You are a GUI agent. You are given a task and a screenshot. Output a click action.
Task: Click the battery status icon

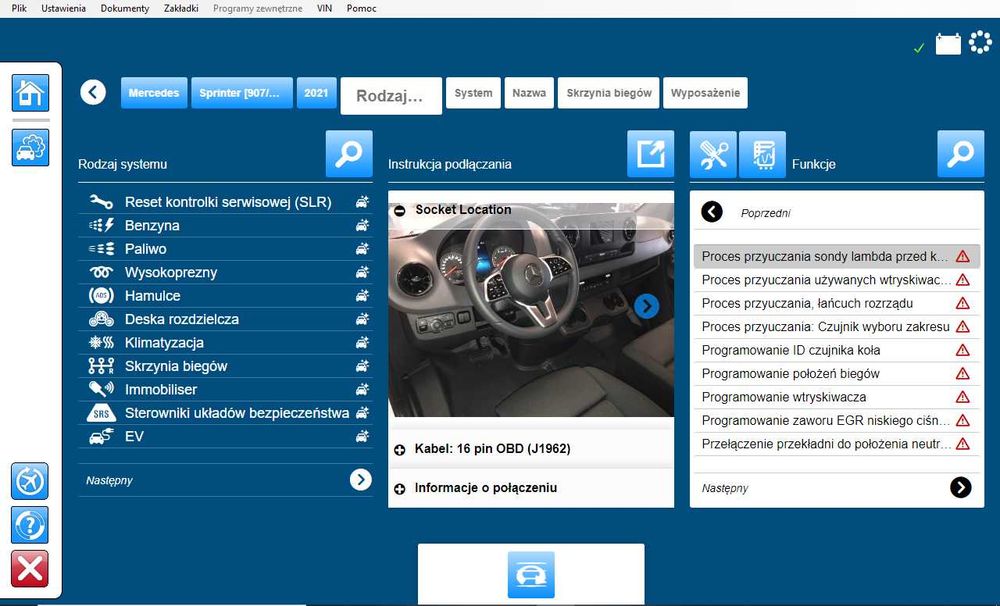pos(948,44)
